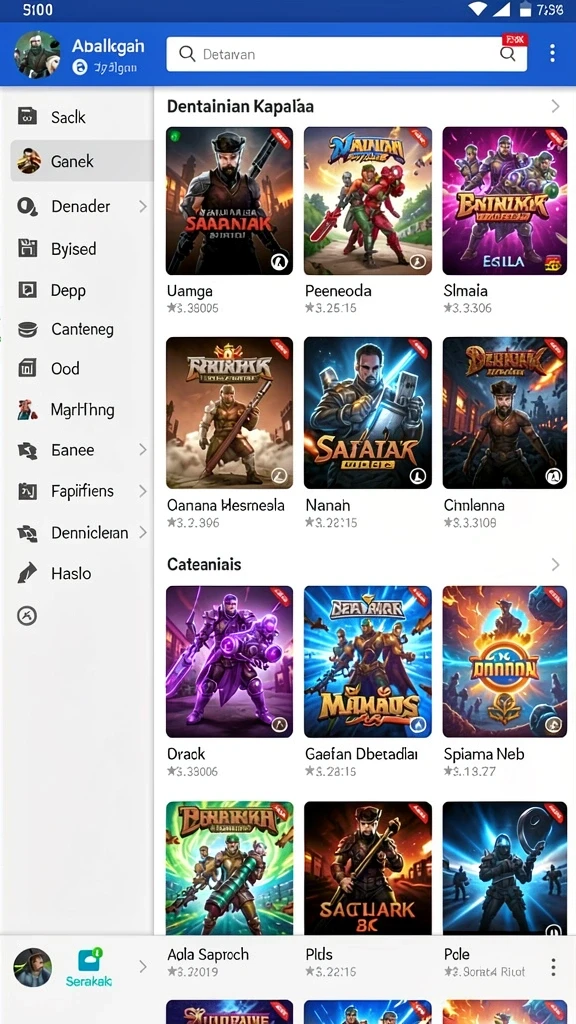Click the round badge on Drack cover

(280, 724)
